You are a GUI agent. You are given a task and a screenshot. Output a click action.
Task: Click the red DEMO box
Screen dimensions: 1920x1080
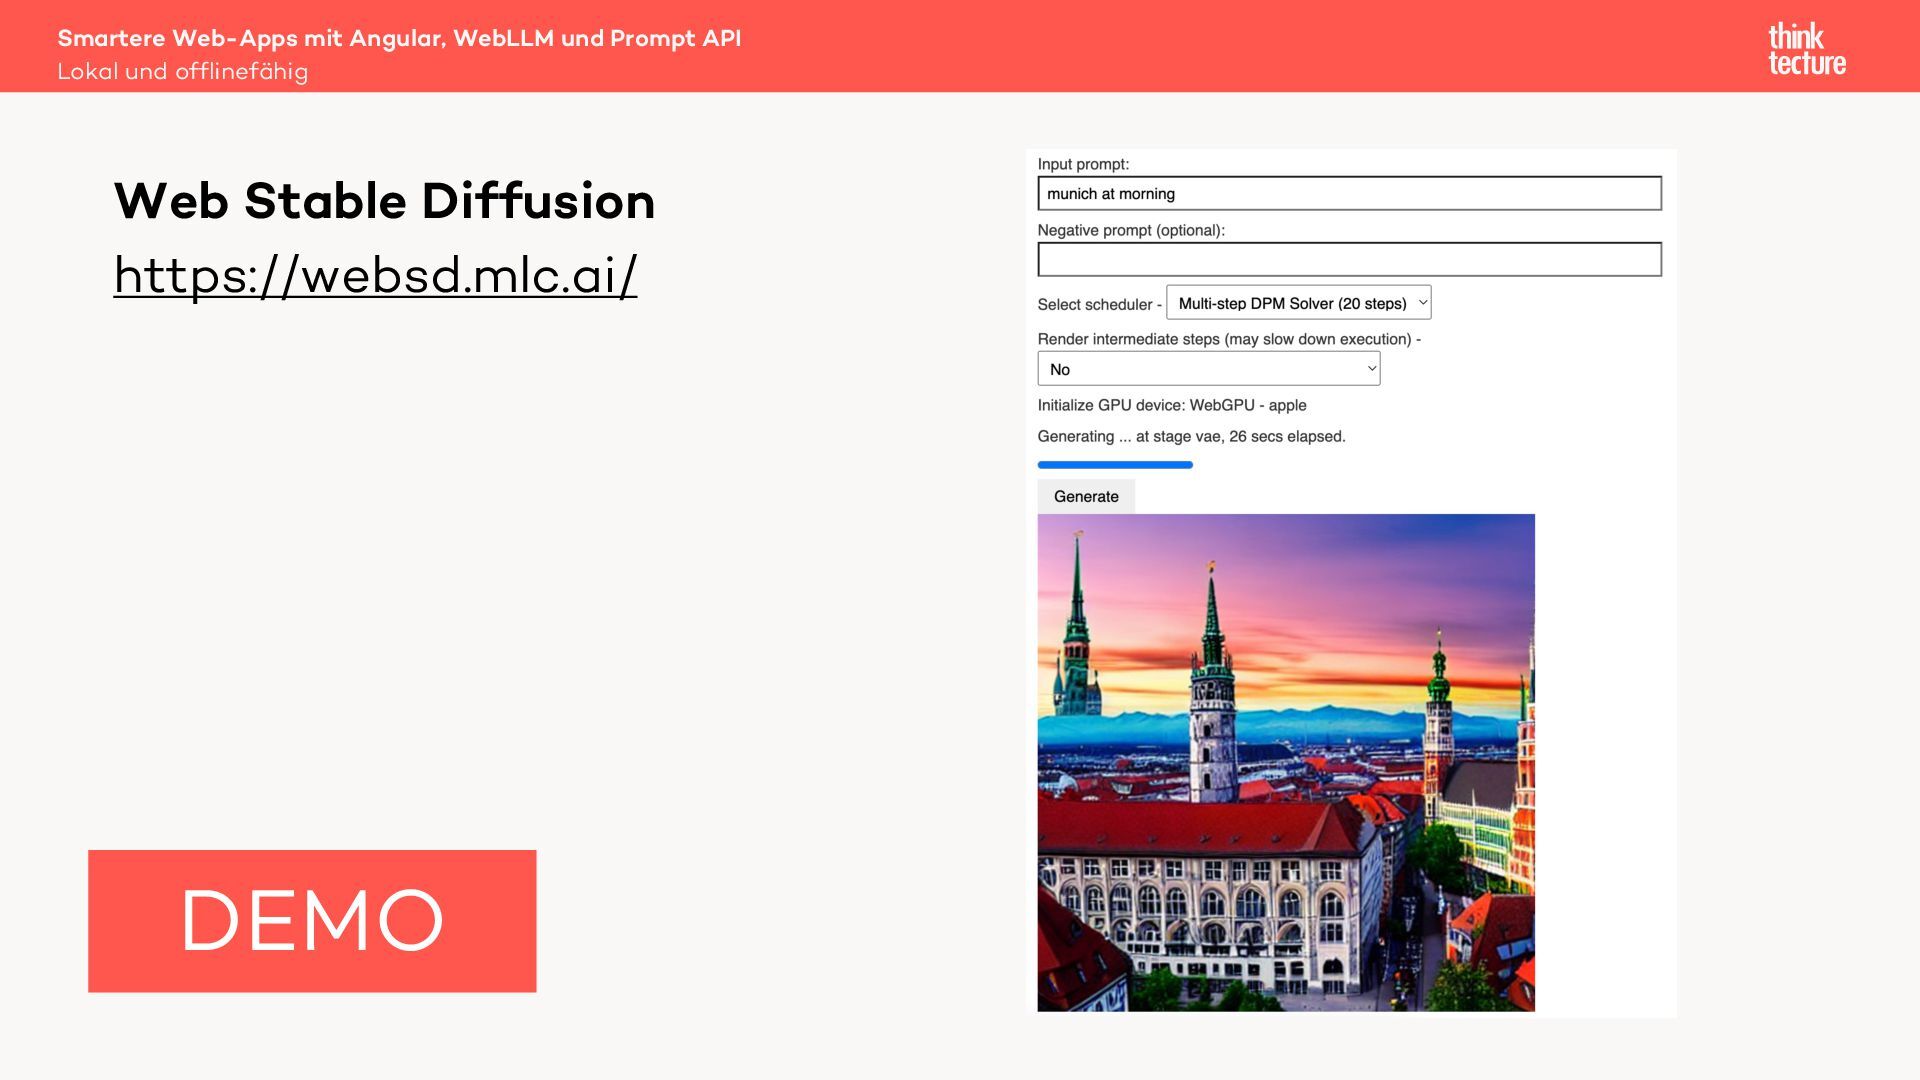point(312,921)
